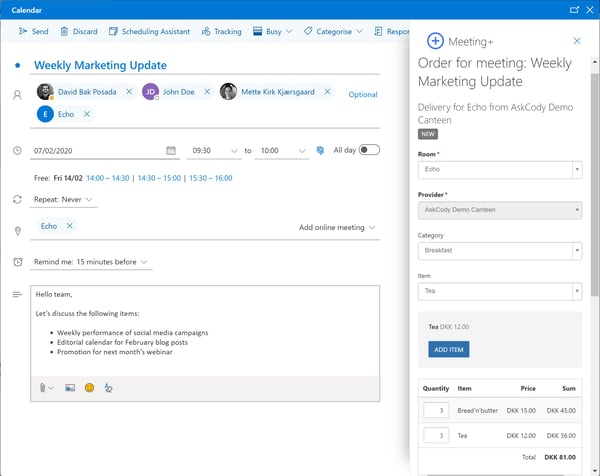The width and height of the screenshot is (600, 476).
Task: Toggle the All day switch
Action: (x=369, y=150)
